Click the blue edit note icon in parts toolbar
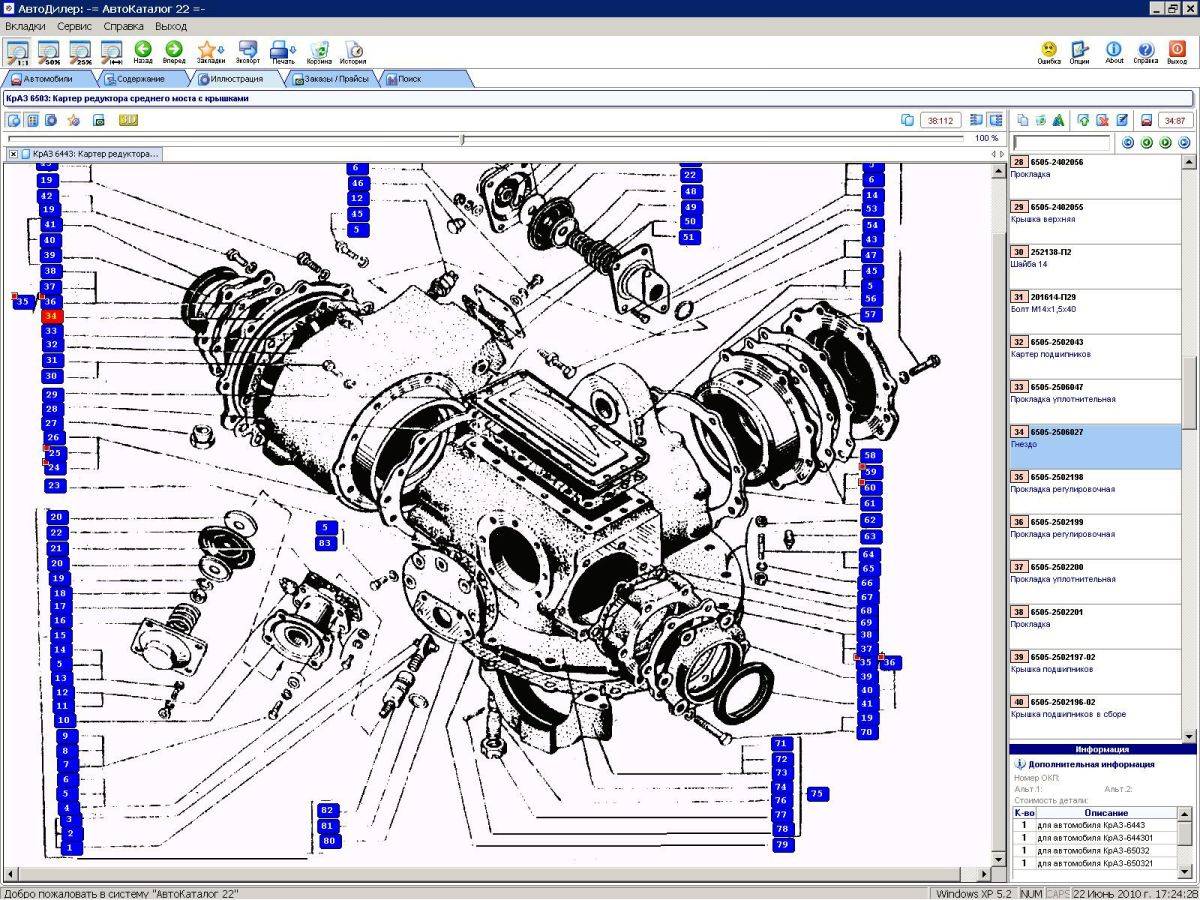This screenshot has height=900, width=1200. [1122, 120]
